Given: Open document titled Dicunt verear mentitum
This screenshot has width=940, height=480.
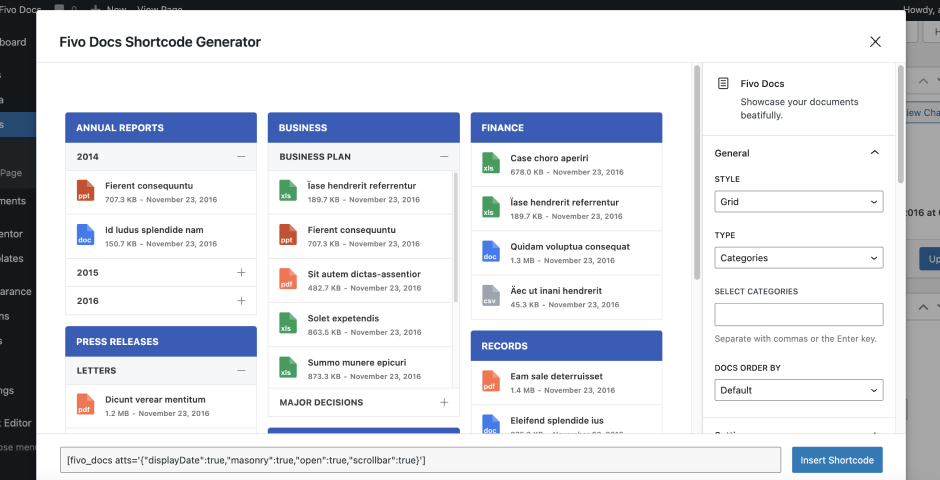Looking at the screenshot, I should (155, 400).
